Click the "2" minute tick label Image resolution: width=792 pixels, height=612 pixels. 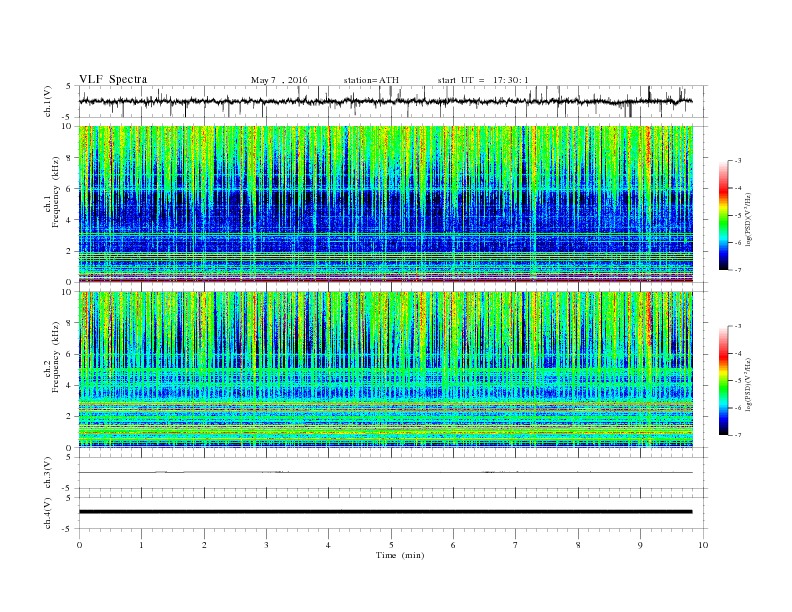(204, 545)
